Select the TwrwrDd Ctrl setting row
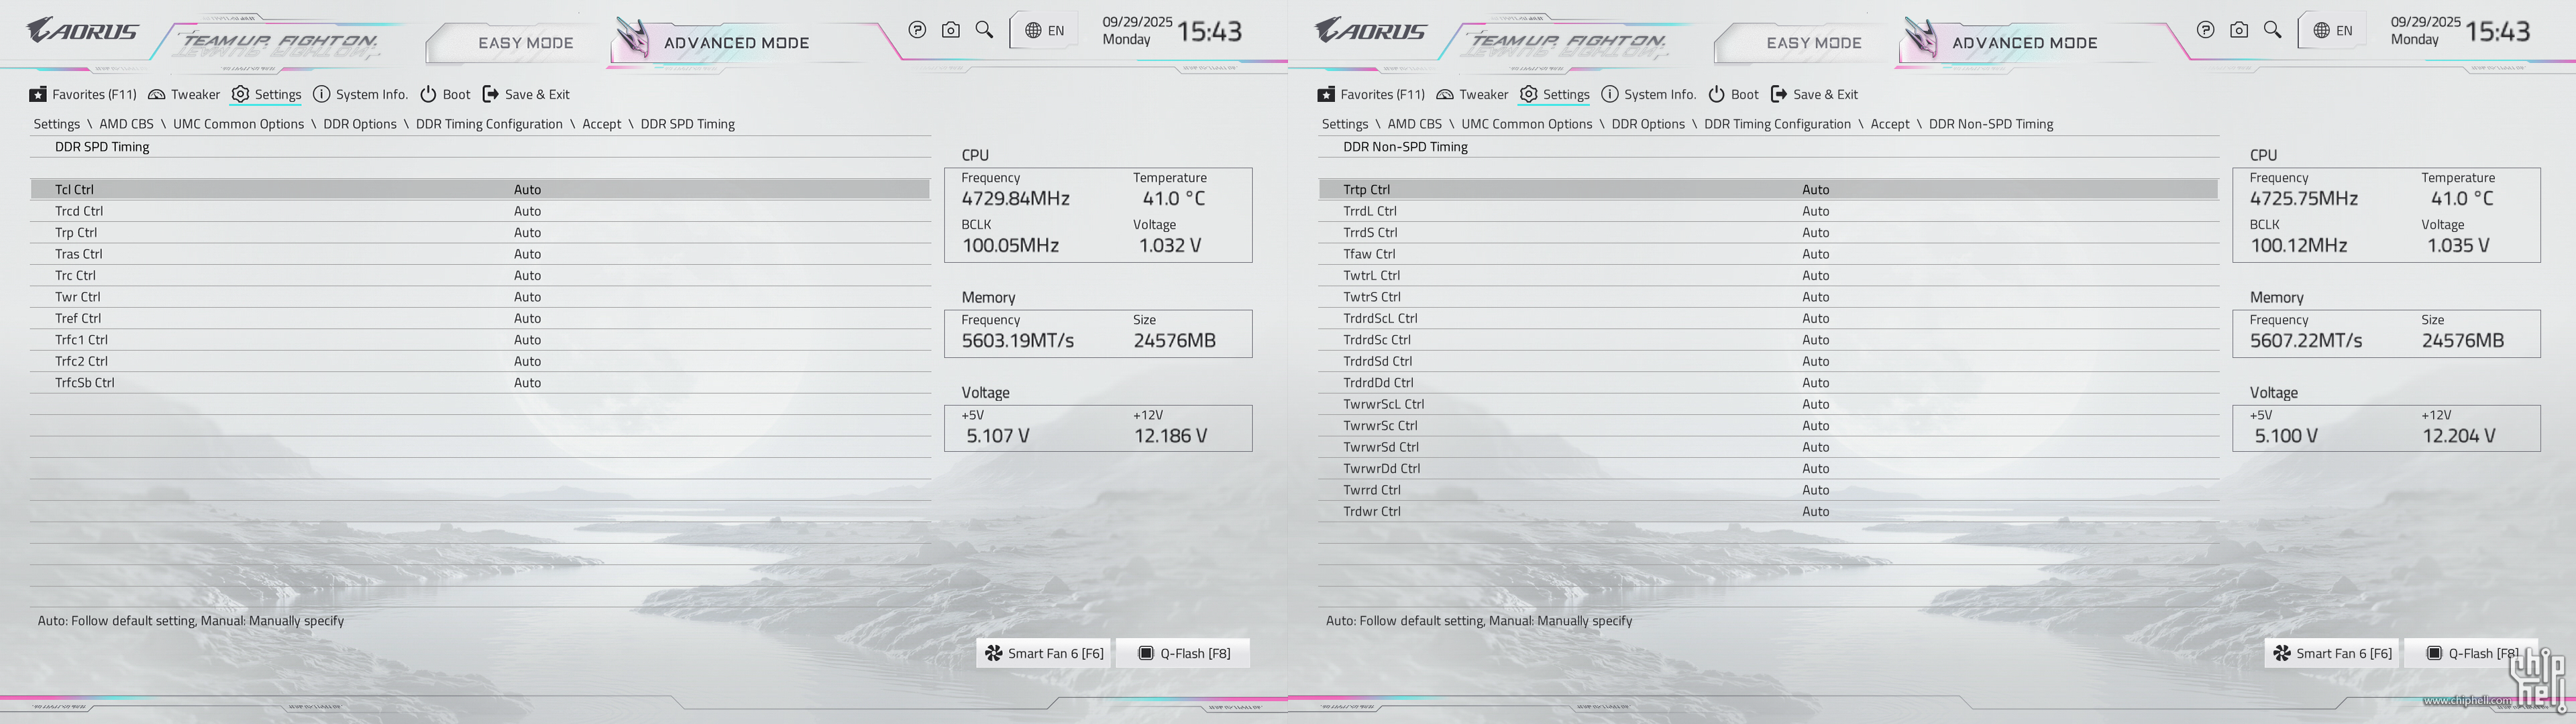The width and height of the screenshot is (2576, 724). pos(1381,468)
